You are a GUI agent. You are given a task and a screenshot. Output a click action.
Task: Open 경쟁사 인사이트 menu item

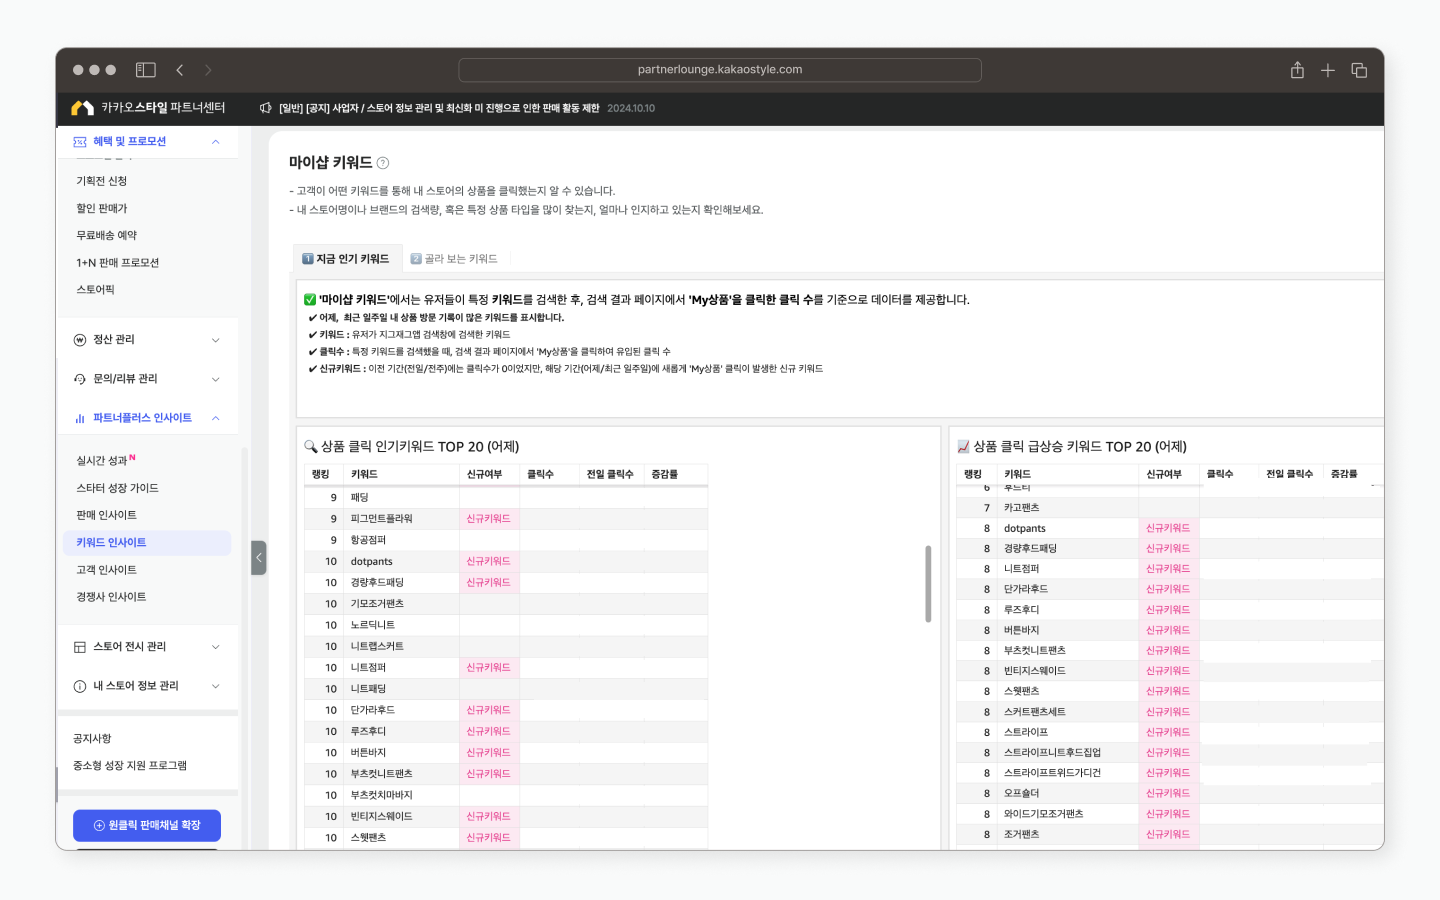pyautogui.click(x=112, y=597)
